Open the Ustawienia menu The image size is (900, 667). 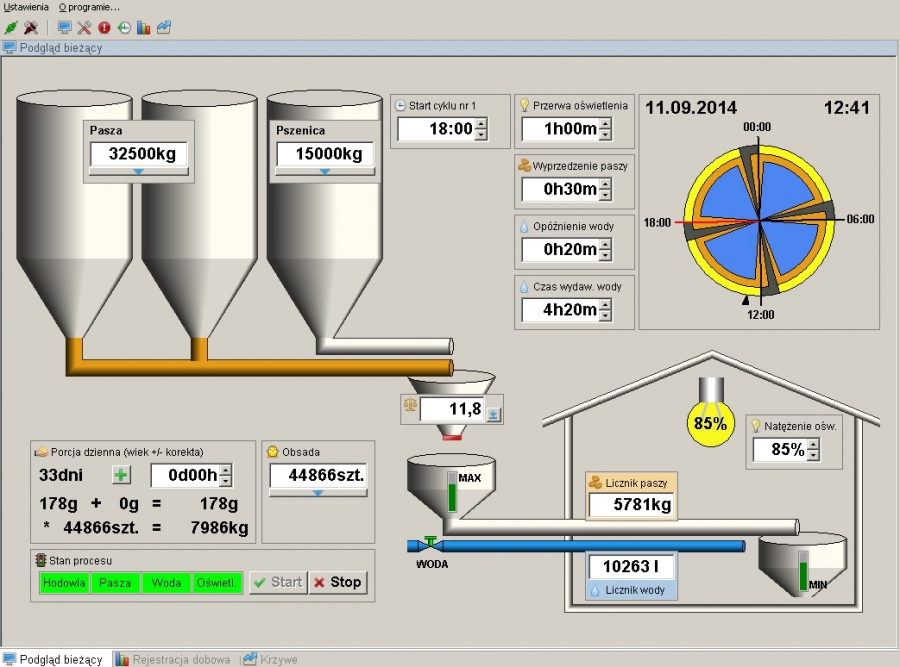pyautogui.click(x=26, y=7)
